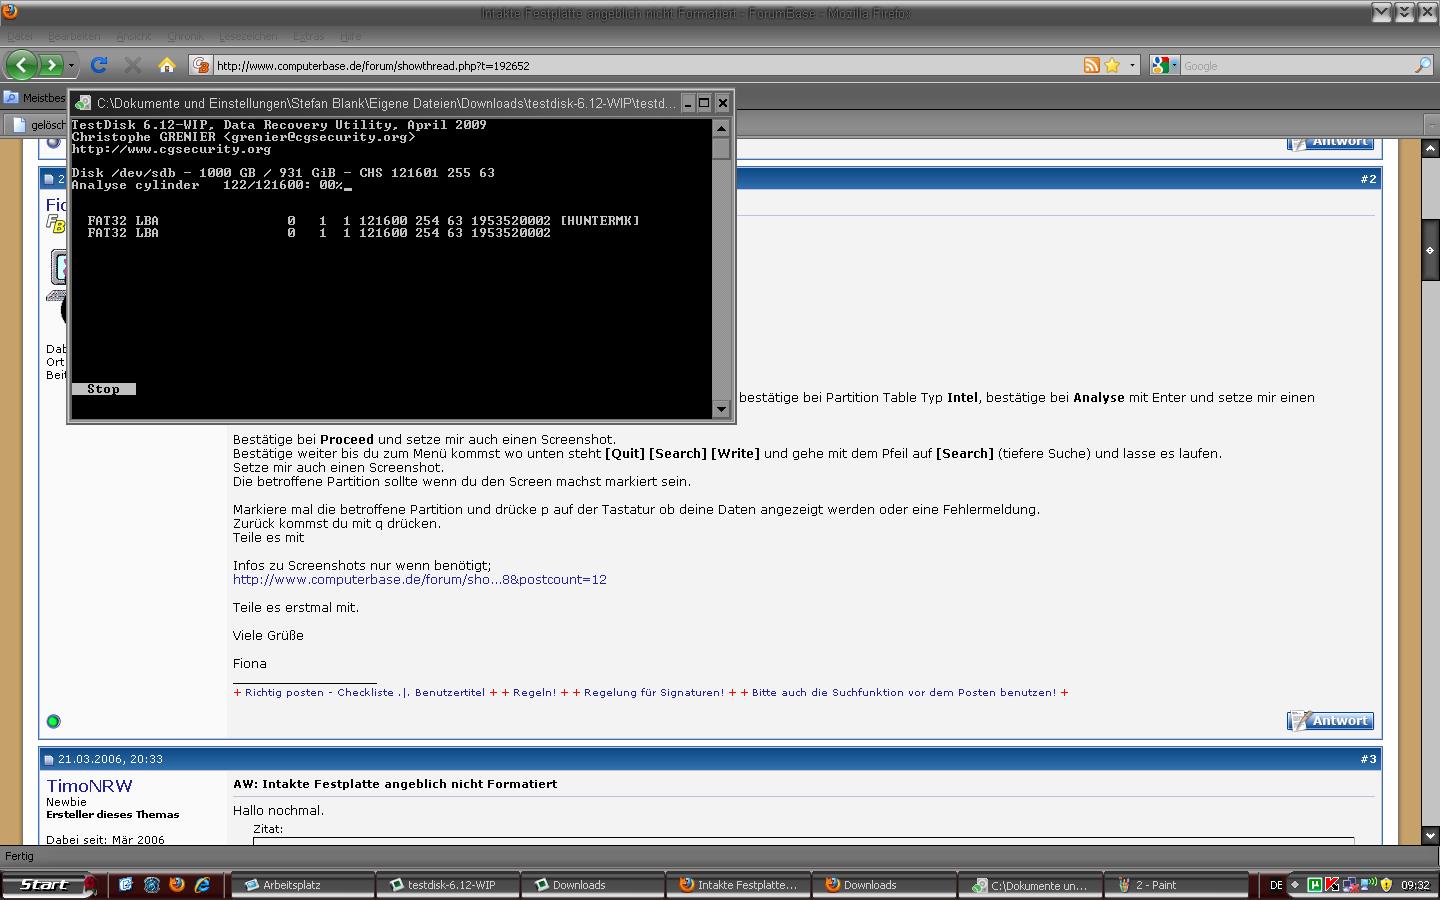Switch to Arbeitsplatz taskbar window
Viewport: 1440px width, 900px height.
tap(302, 885)
